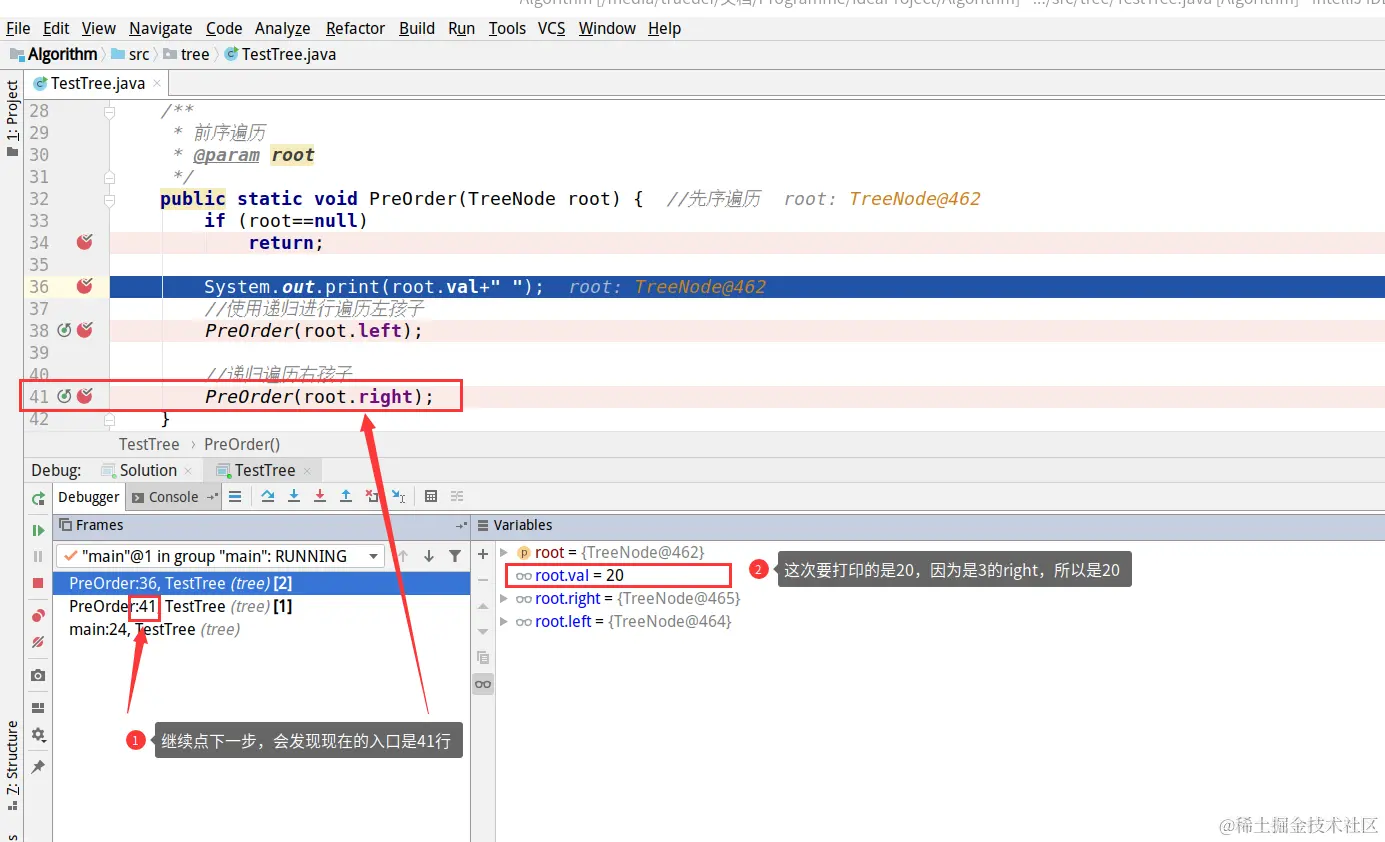Open the Build menu
The image size is (1385, 842).
(x=417, y=28)
